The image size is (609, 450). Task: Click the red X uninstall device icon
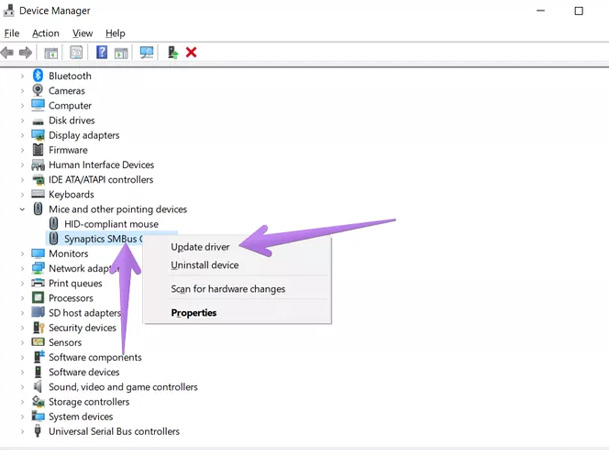tap(191, 52)
